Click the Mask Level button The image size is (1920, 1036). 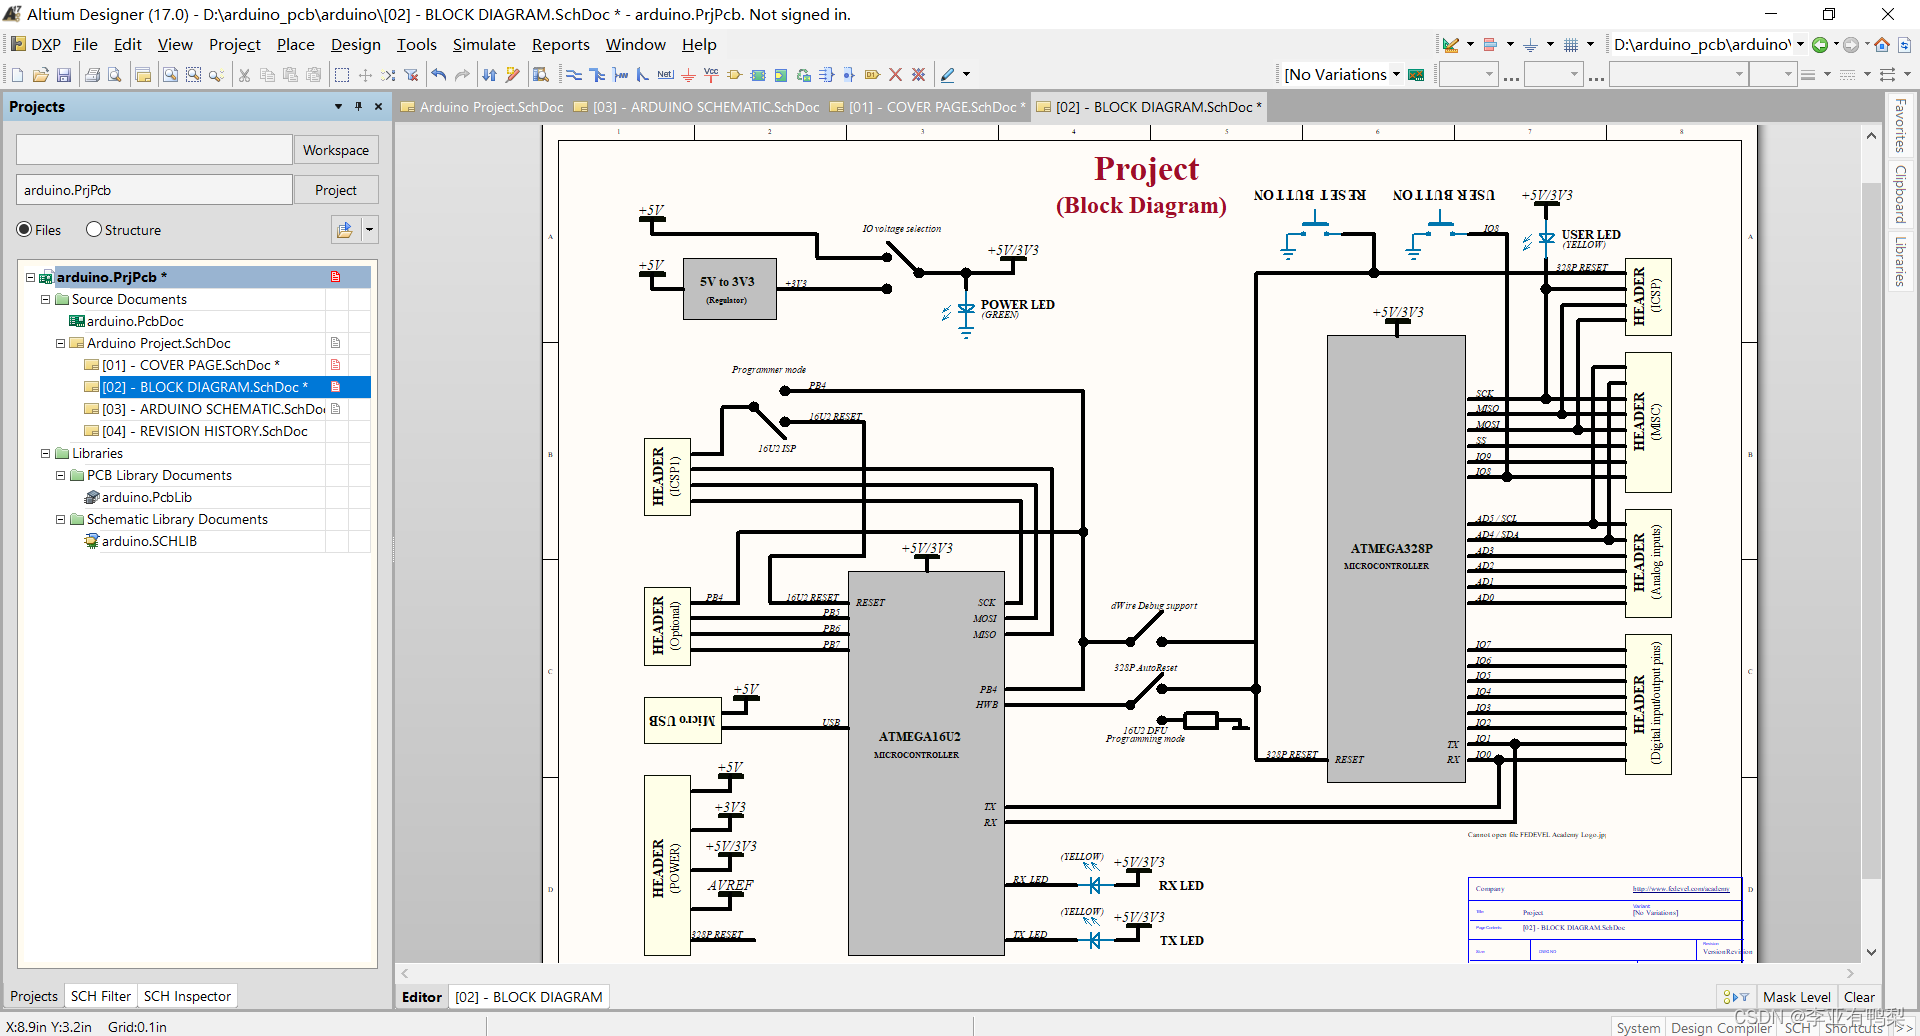click(1796, 997)
